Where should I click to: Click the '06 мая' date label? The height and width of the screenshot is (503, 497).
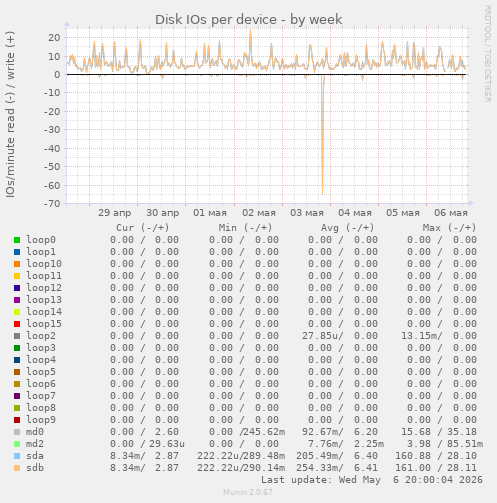pos(451,213)
